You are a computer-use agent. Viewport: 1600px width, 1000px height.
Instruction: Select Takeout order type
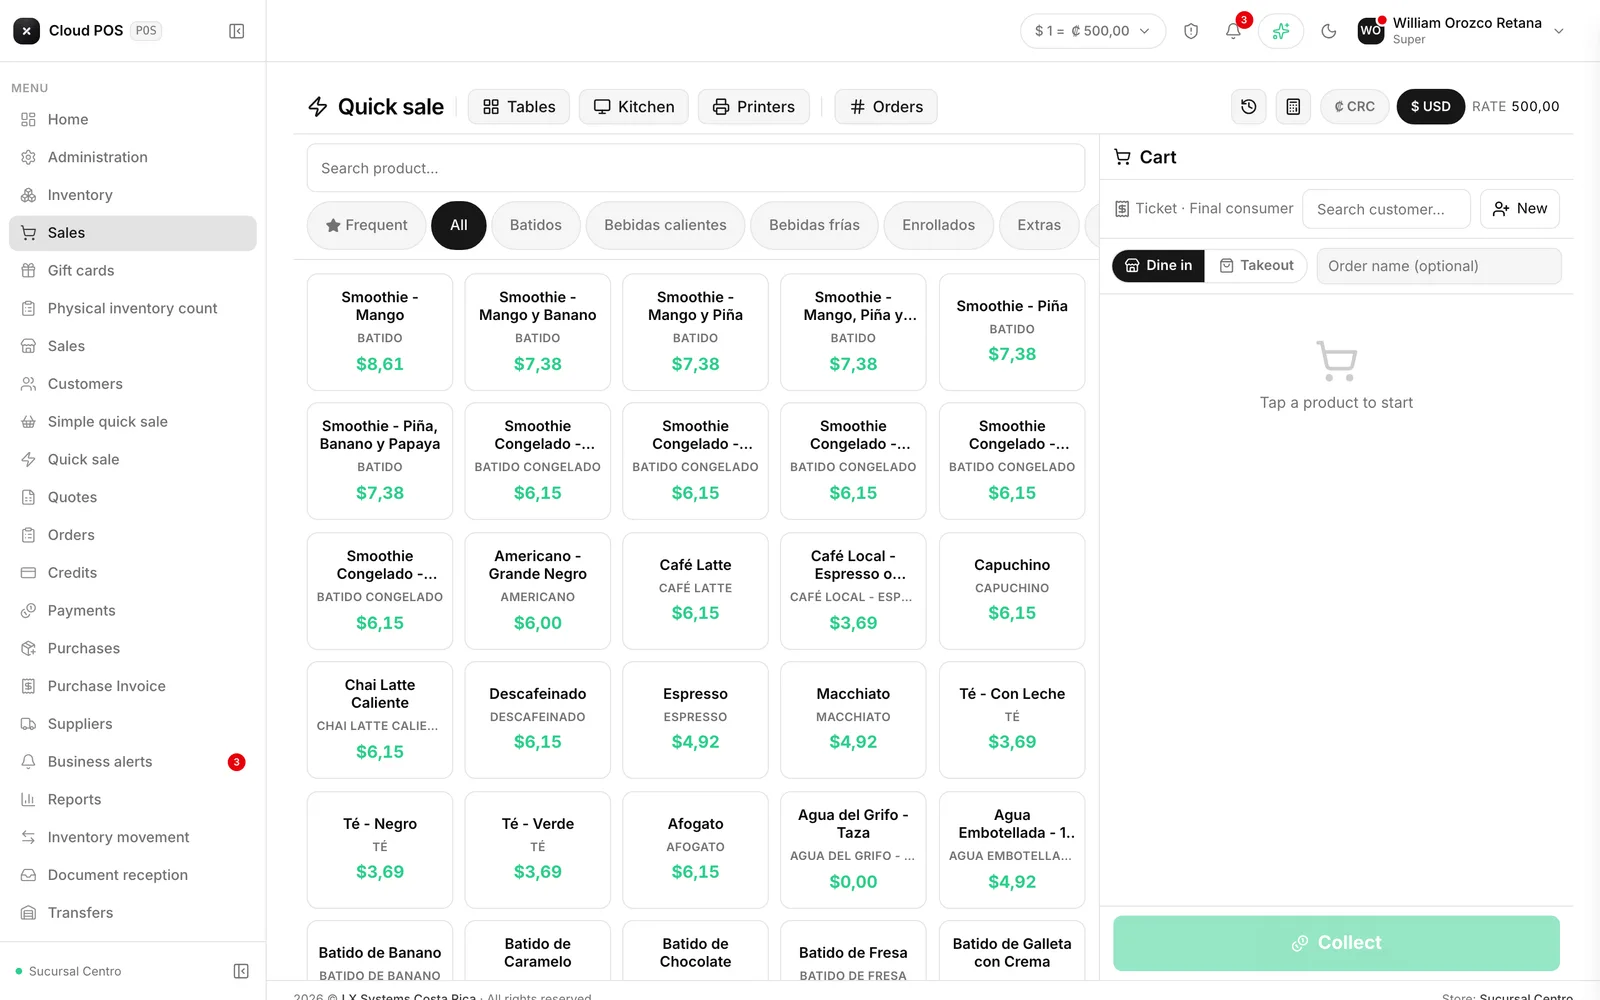1256,265
